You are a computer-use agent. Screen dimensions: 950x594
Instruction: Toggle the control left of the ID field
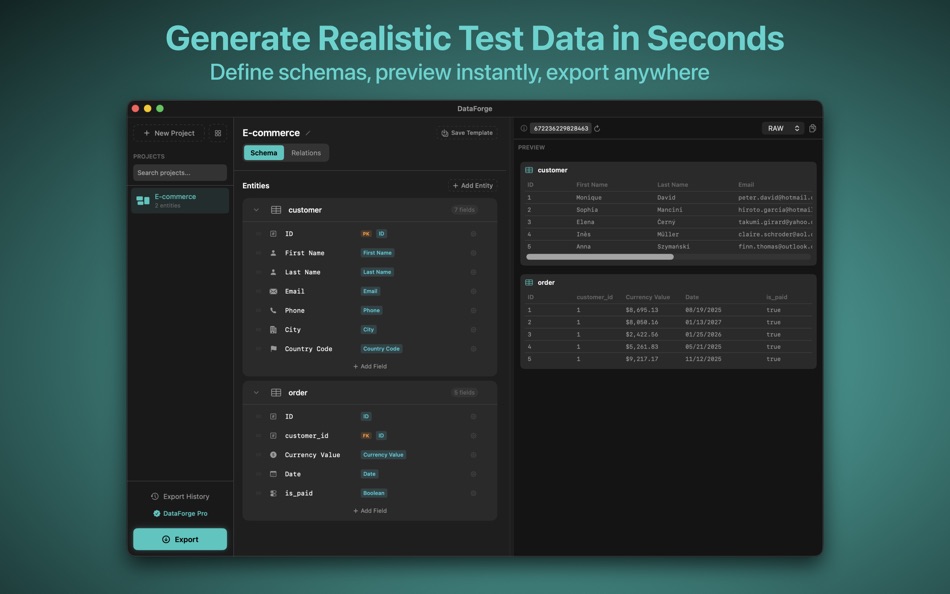coord(256,233)
